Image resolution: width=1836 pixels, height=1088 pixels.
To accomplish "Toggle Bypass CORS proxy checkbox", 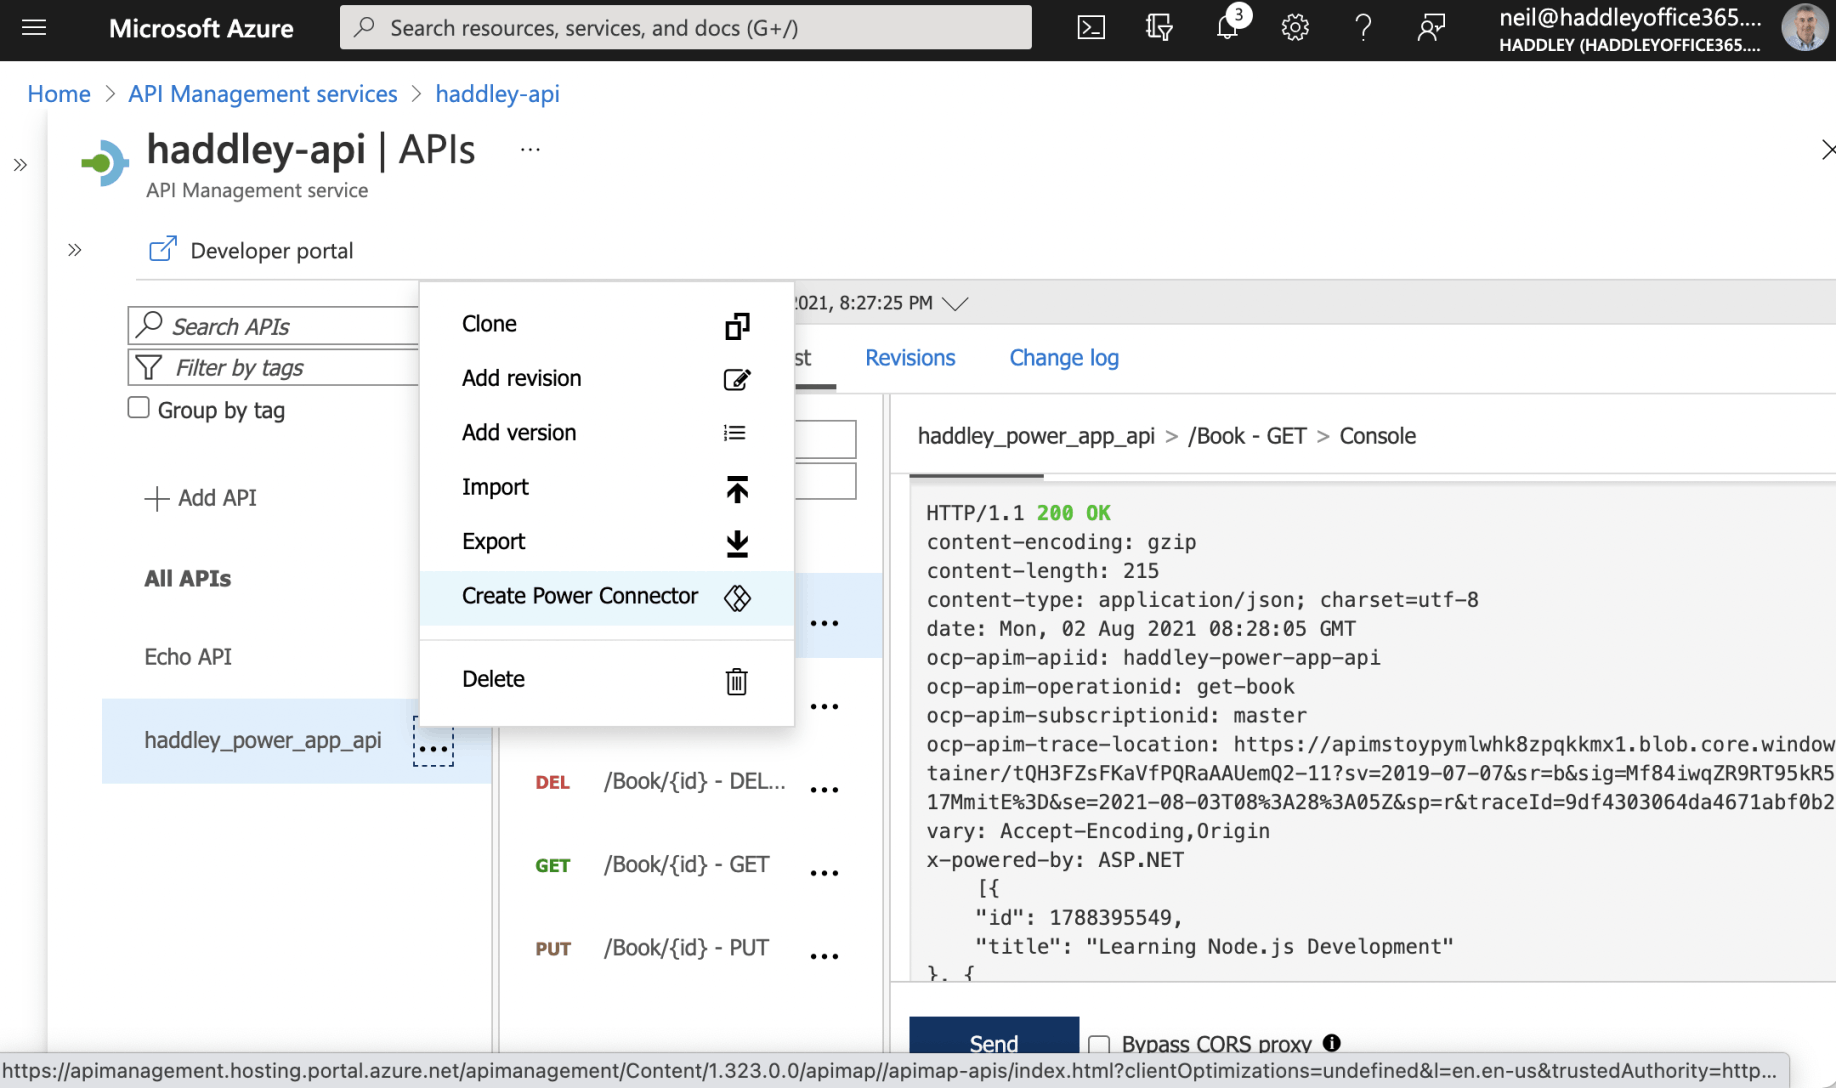I will [1099, 1045].
